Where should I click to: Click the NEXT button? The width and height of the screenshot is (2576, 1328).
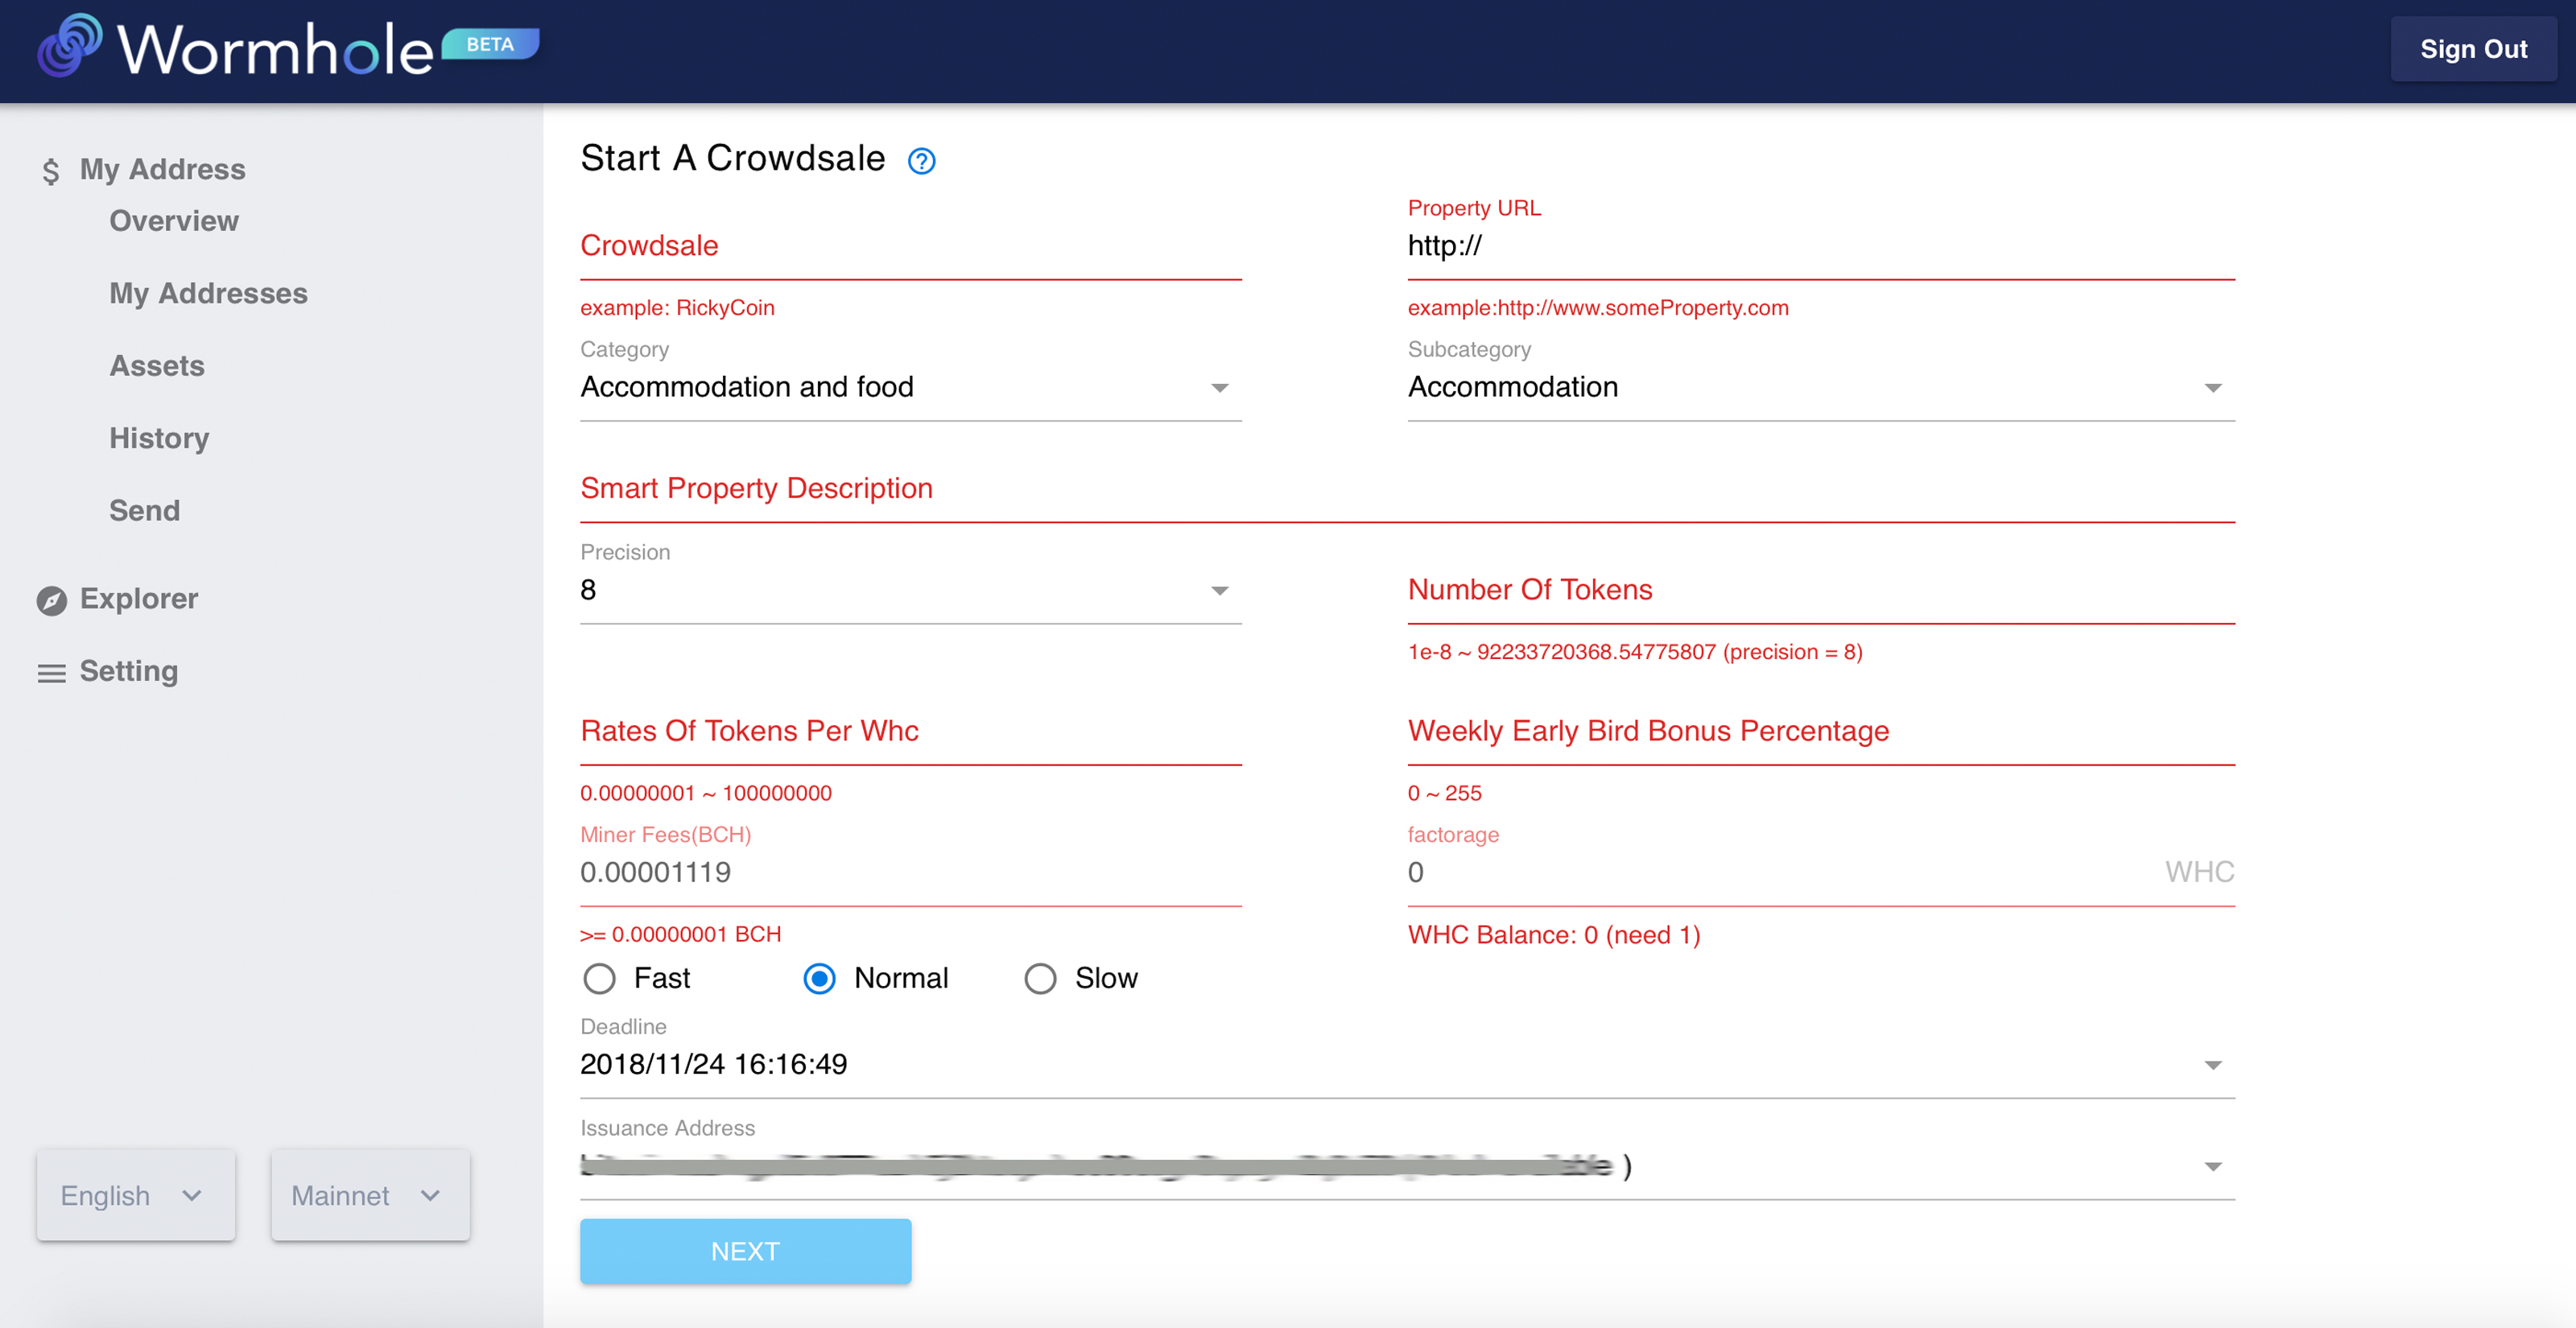coord(745,1250)
